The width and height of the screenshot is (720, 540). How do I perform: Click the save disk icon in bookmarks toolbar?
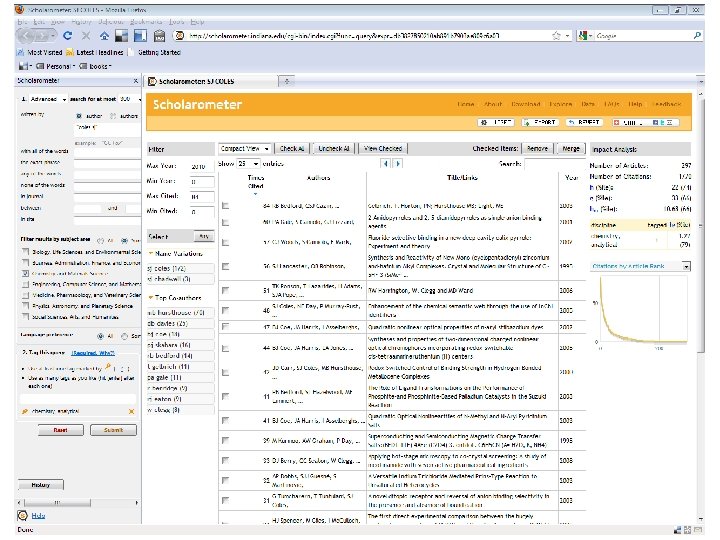pyautogui.click(x=23, y=66)
